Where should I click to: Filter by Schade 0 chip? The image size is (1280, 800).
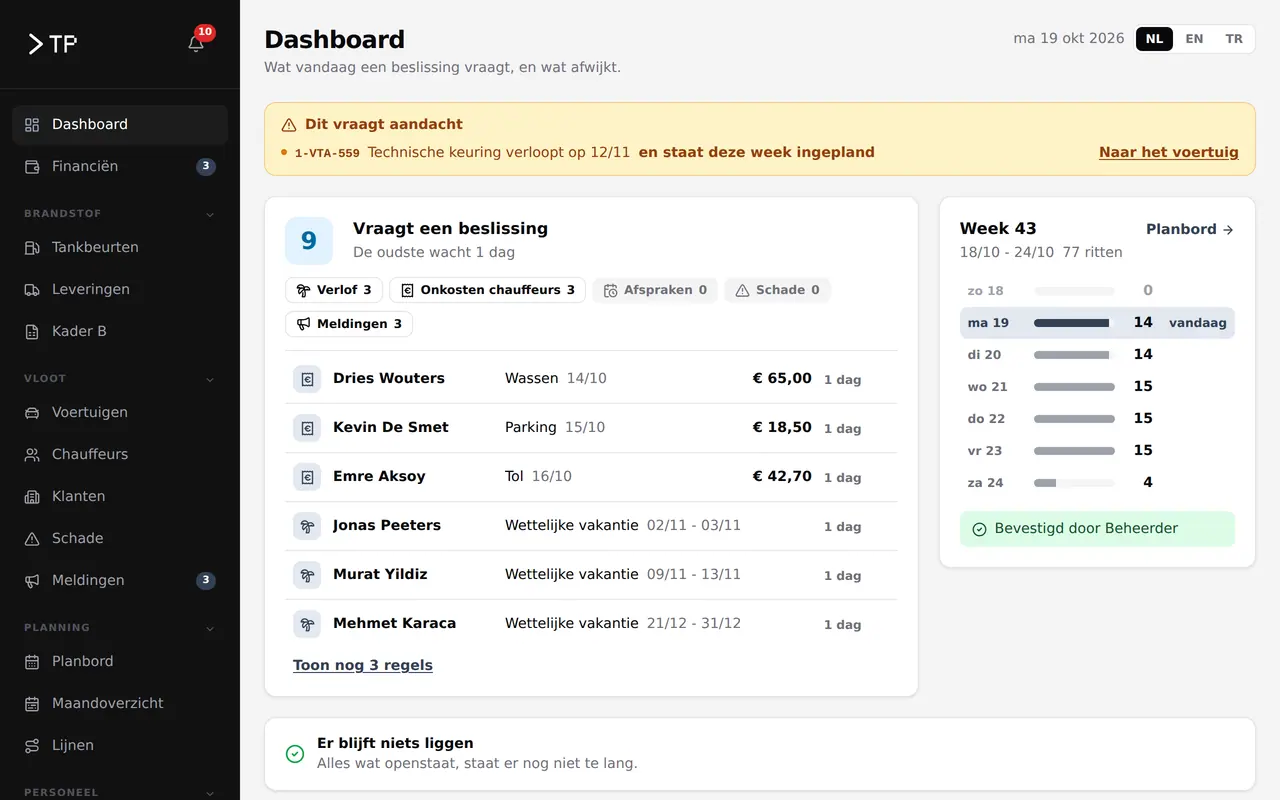tap(777, 290)
